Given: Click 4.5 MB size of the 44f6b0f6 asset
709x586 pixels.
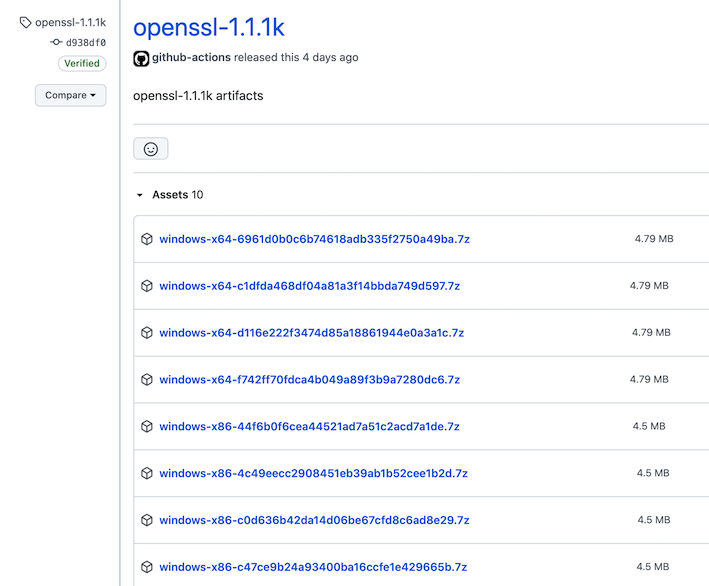Looking at the screenshot, I should coord(649,426).
